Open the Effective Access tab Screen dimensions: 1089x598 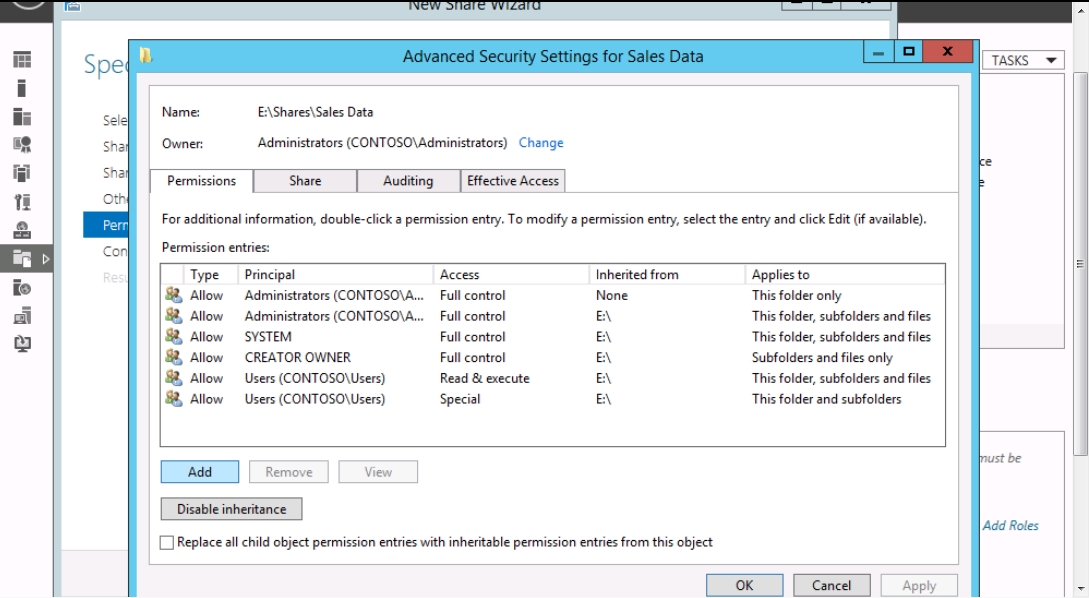(x=513, y=181)
